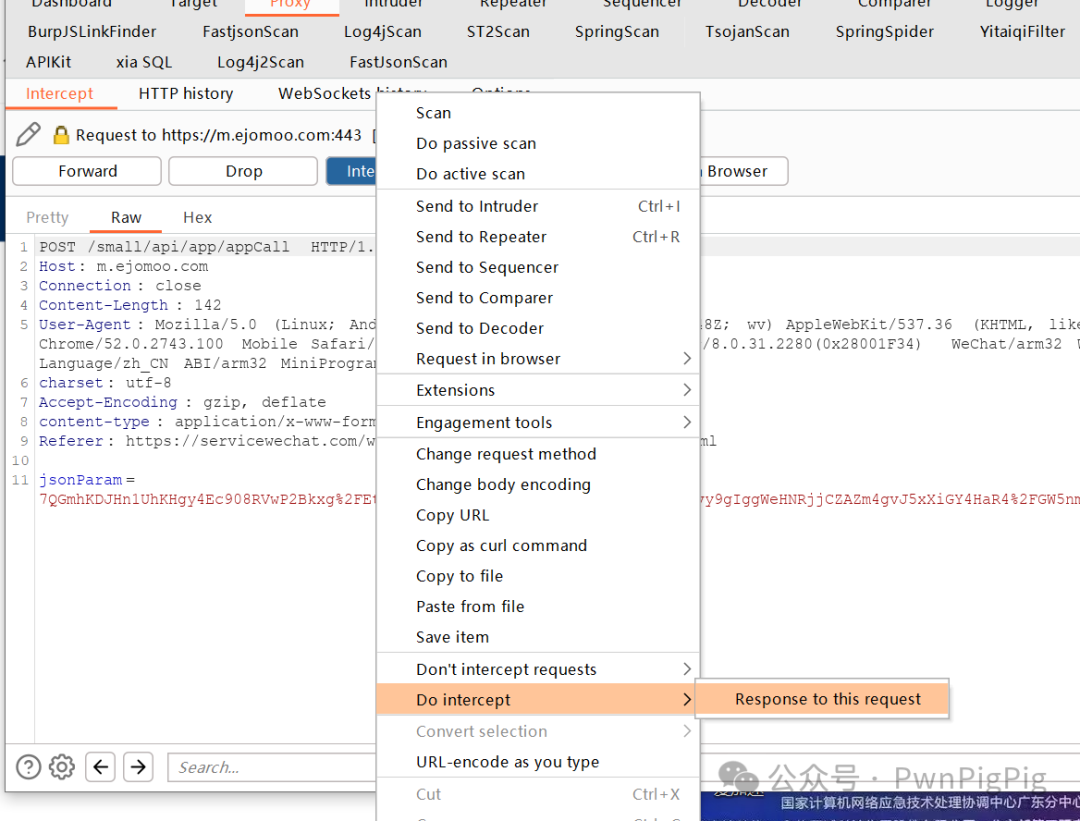
Task: Select Paste from file
Action: pyautogui.click(x=538, y=606)
